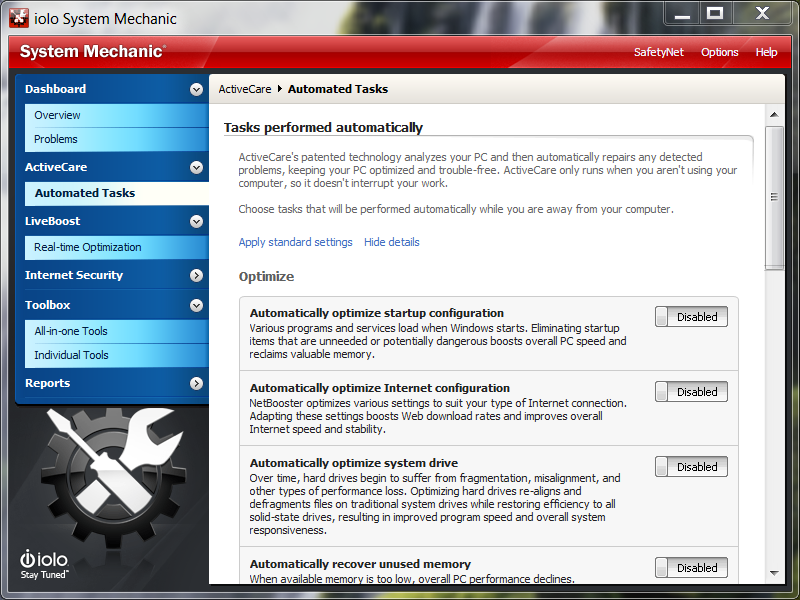Open the Options menu
This screenshot has width=800, height=600.
(719, 52)
